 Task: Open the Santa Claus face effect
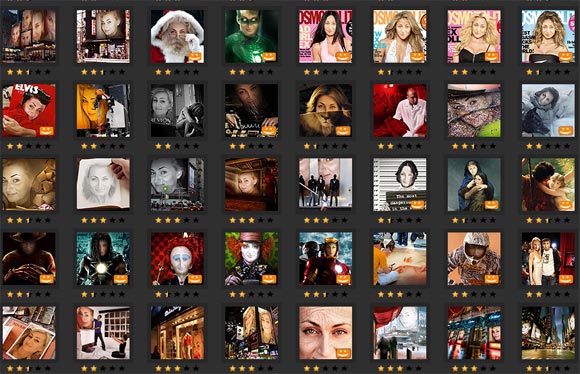click(x=177, y=36)
